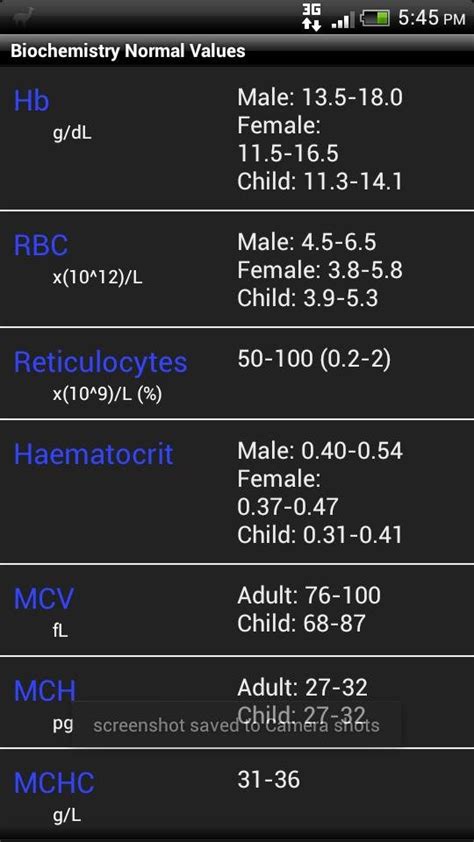This screenshot has width=474, height=842.
Task: Tap the MCHC 31-36 value
Action: click(x=268, y=780)
